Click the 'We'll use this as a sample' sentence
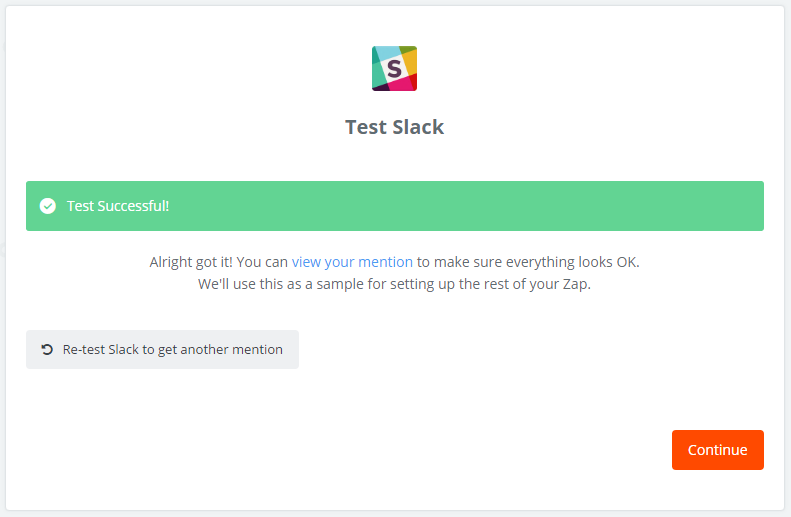Viewport: 791px width, 517px height. pyautogui.click(x=394, y=284)
